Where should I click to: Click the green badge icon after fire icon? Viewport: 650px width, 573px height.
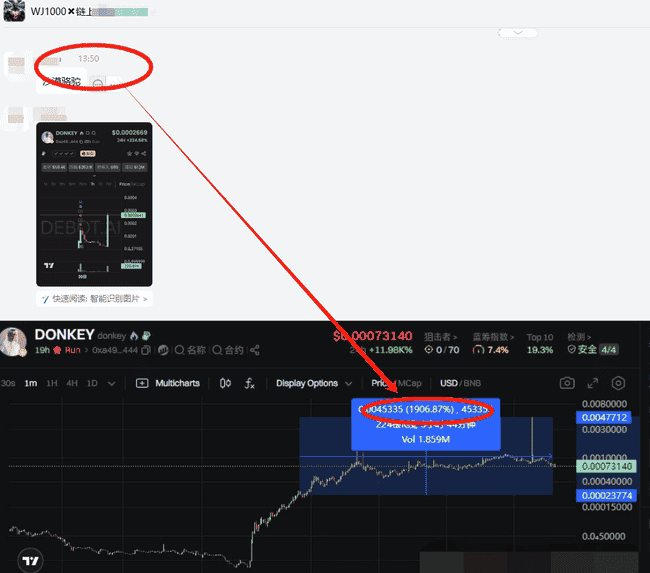click(x=146, y=335)
